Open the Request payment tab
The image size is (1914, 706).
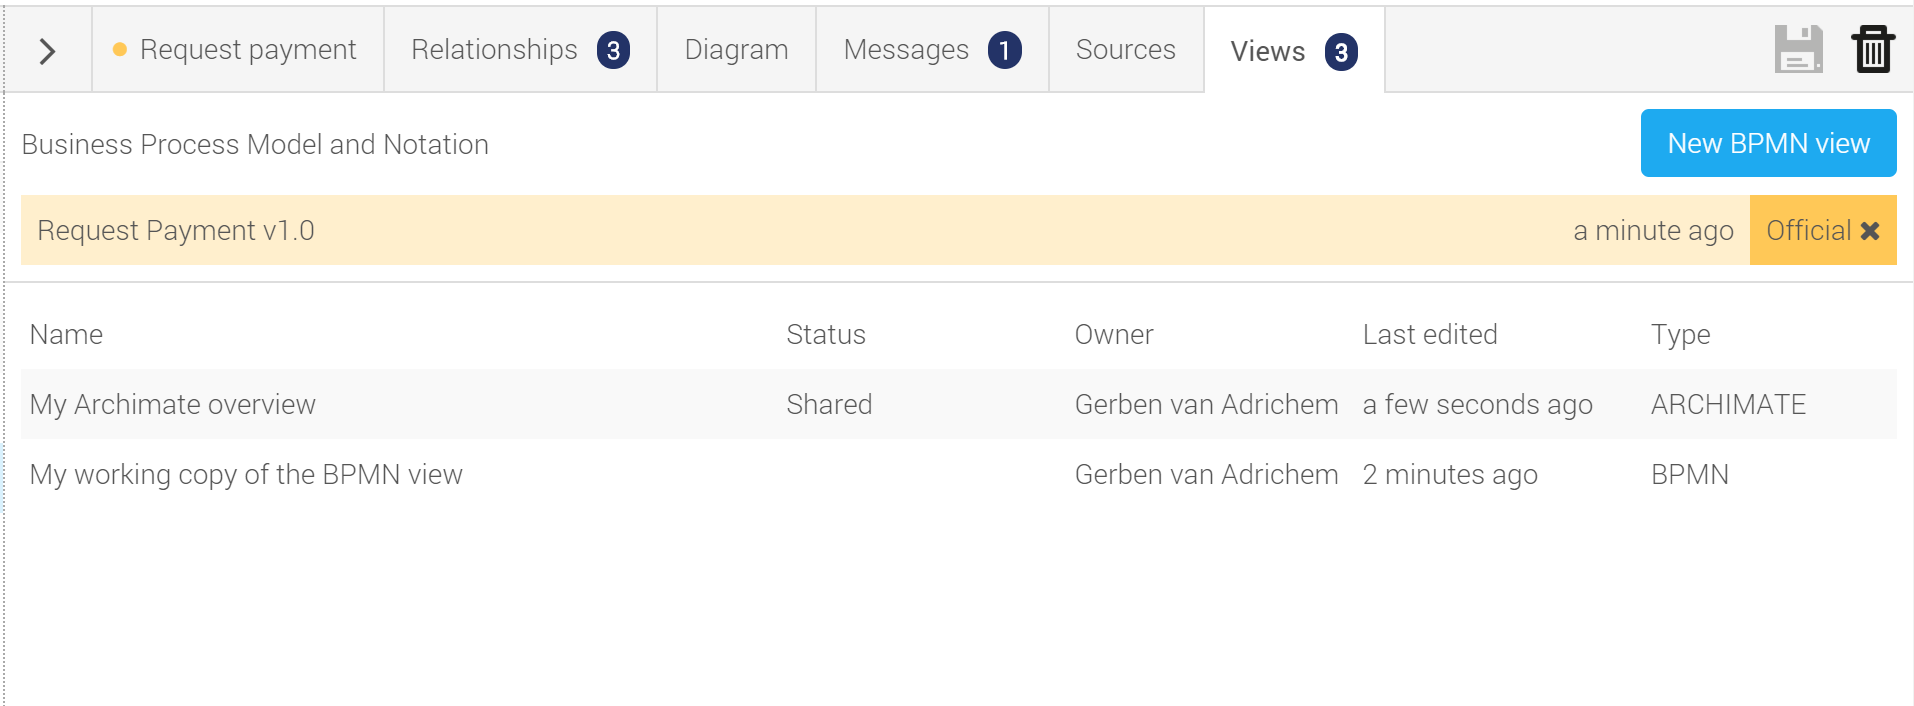coord(238,49)
